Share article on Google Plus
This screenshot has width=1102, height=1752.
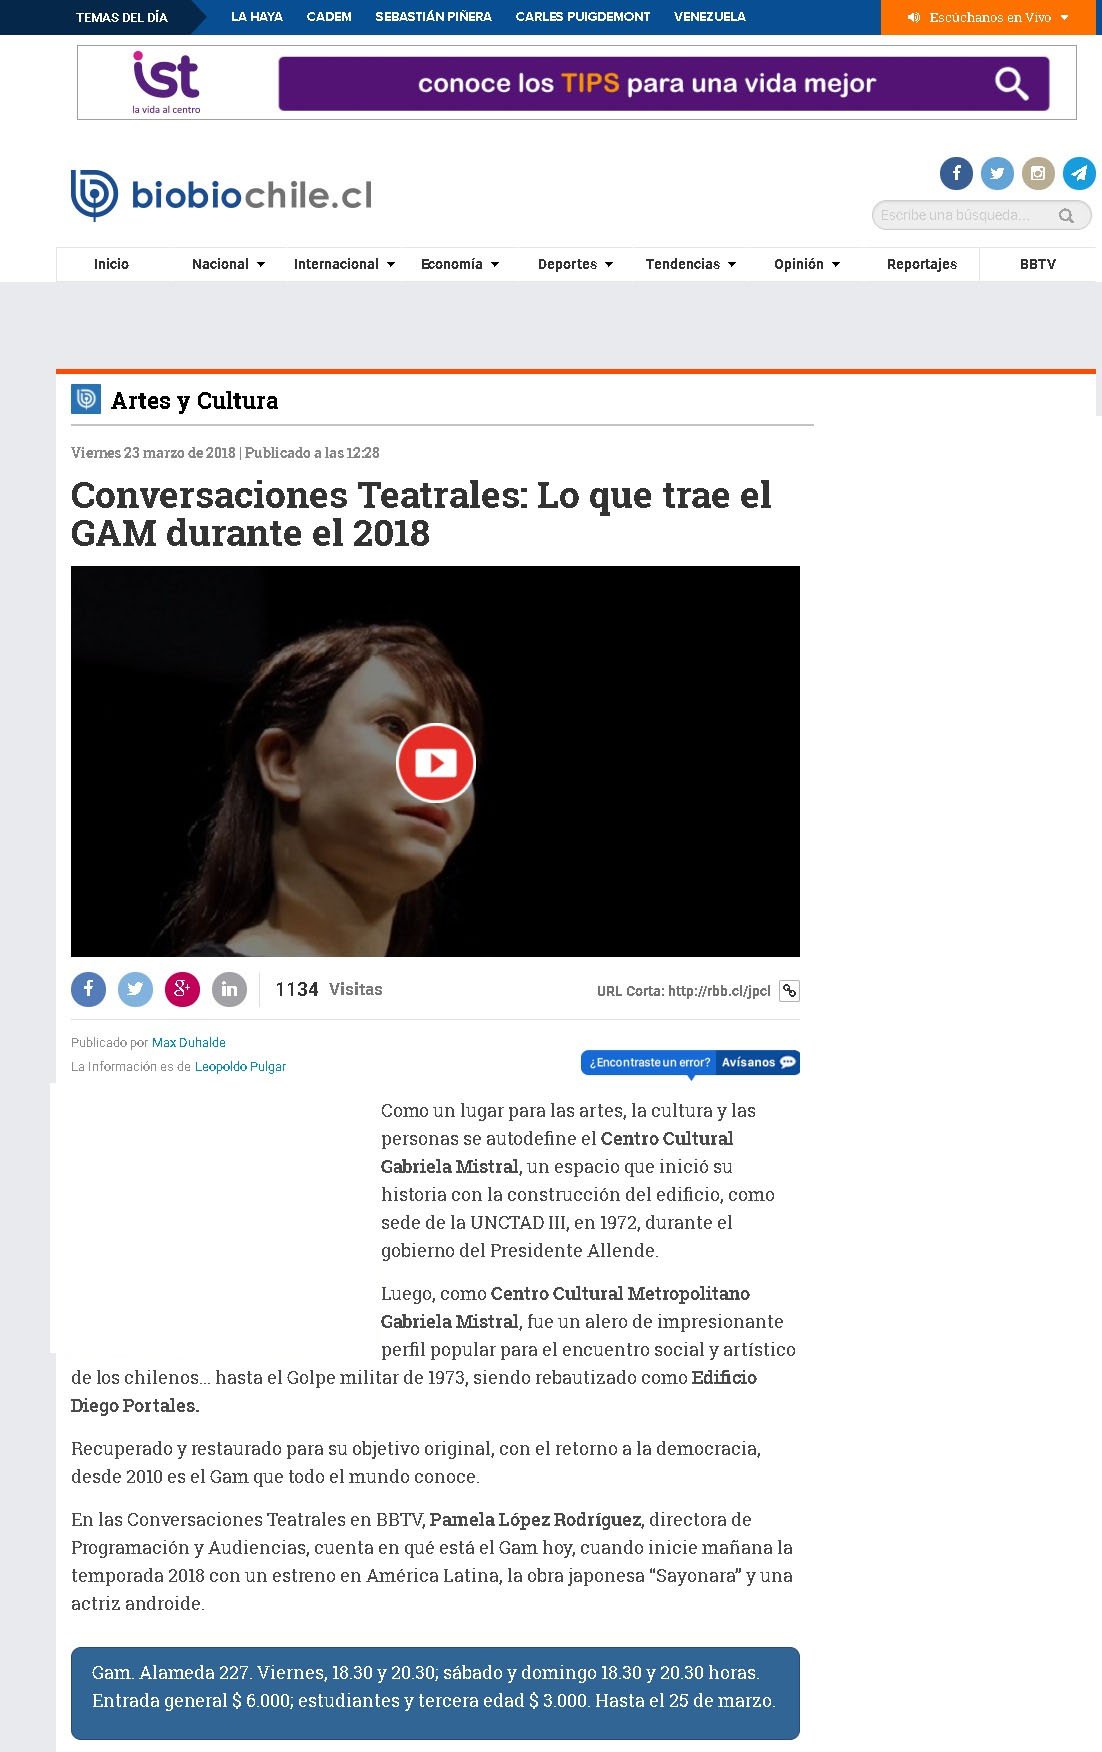point(182,989)
